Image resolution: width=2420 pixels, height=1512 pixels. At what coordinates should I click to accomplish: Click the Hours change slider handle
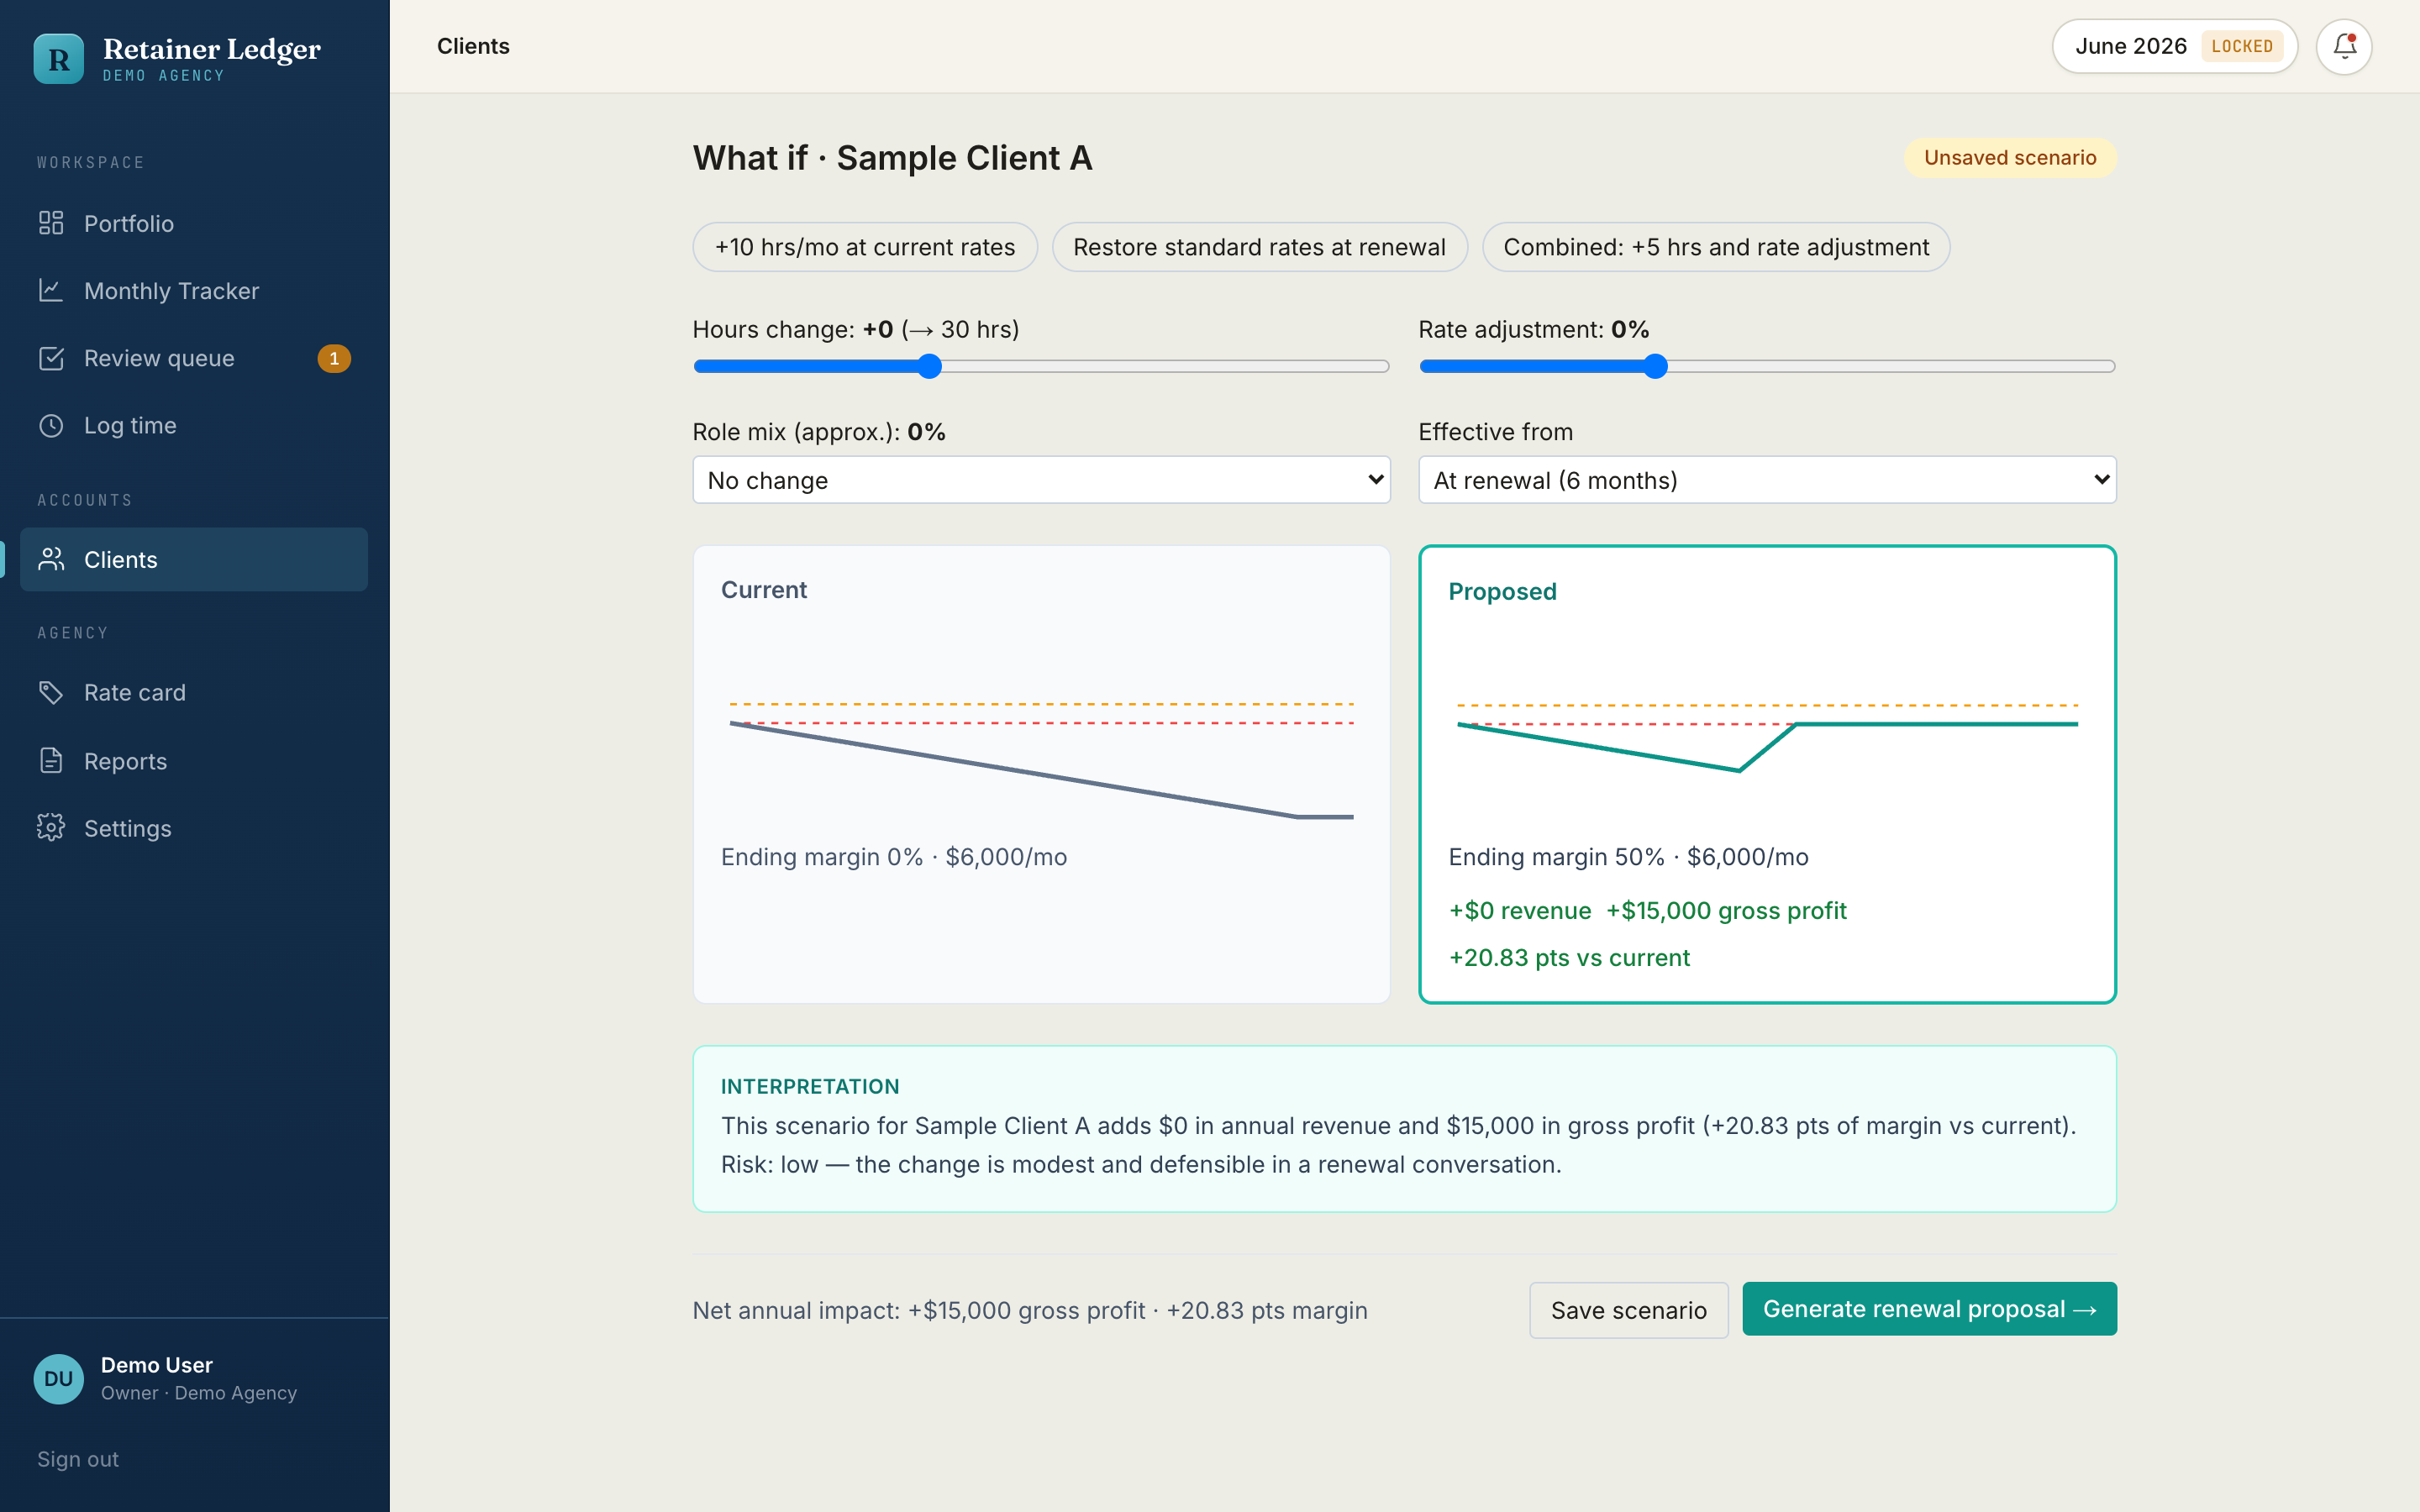(x=929, y=366)
